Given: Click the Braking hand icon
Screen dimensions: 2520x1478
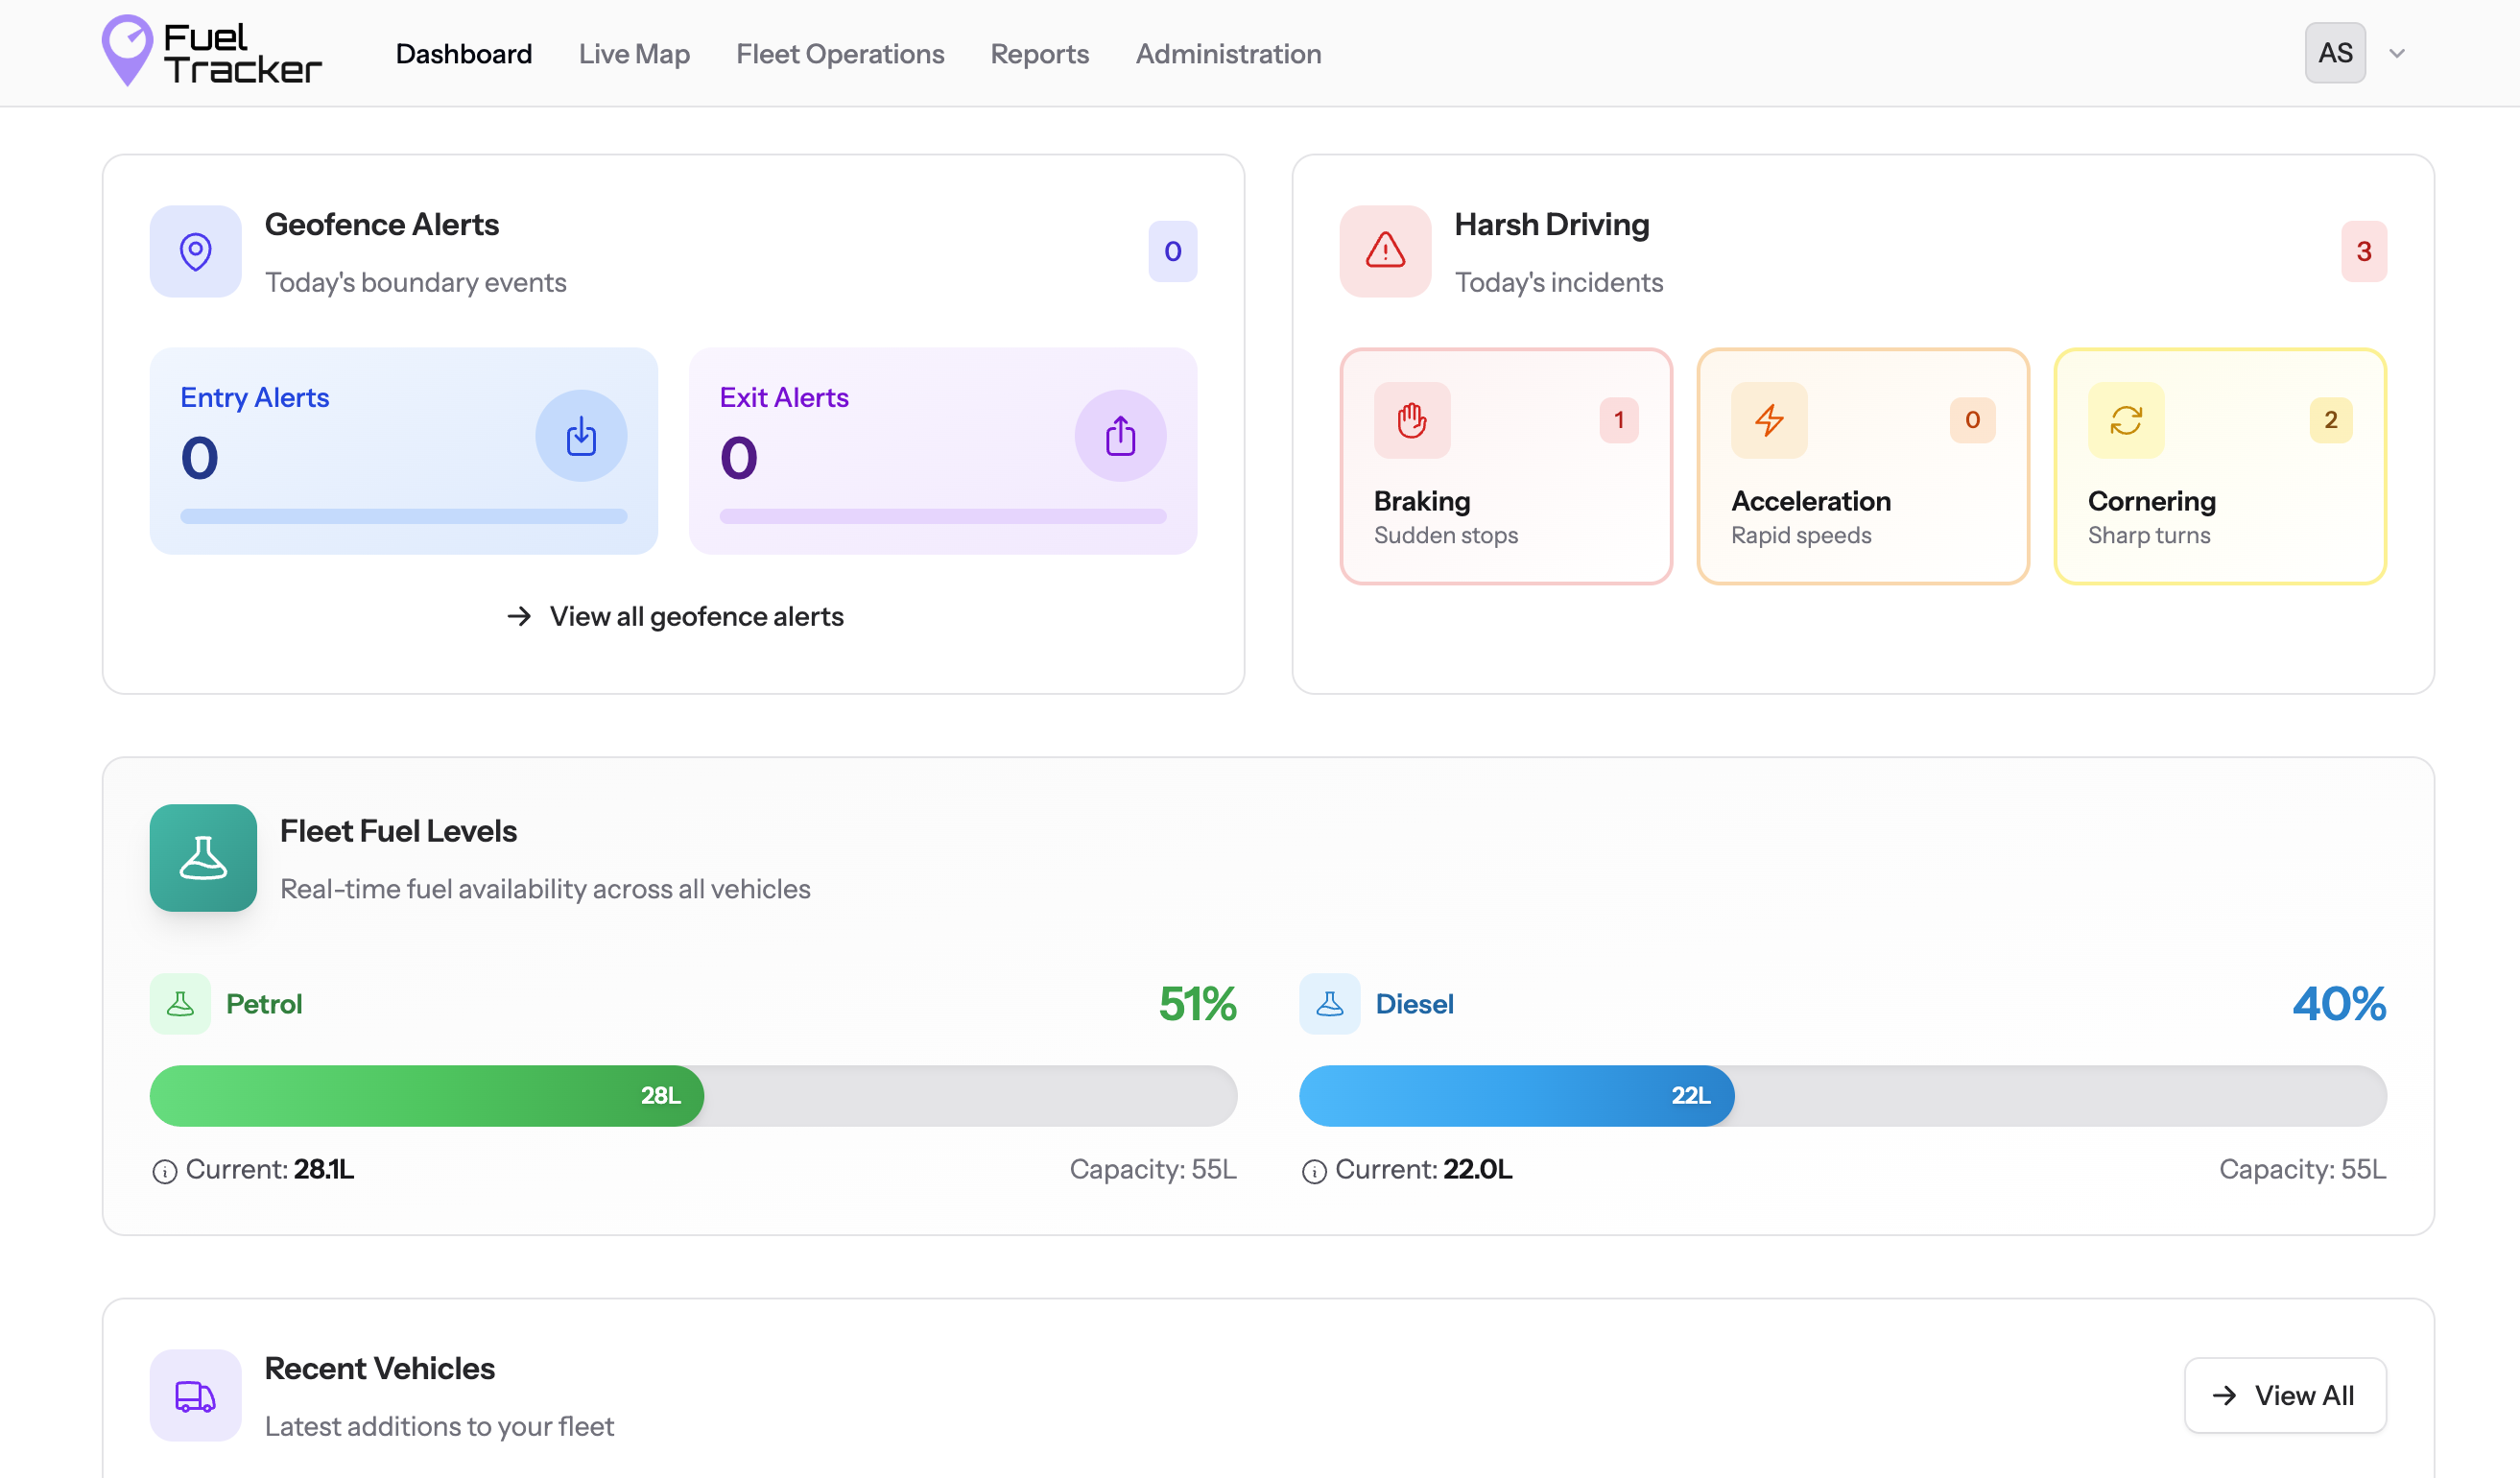Looking at the screenshot, I should (1411, 420).
